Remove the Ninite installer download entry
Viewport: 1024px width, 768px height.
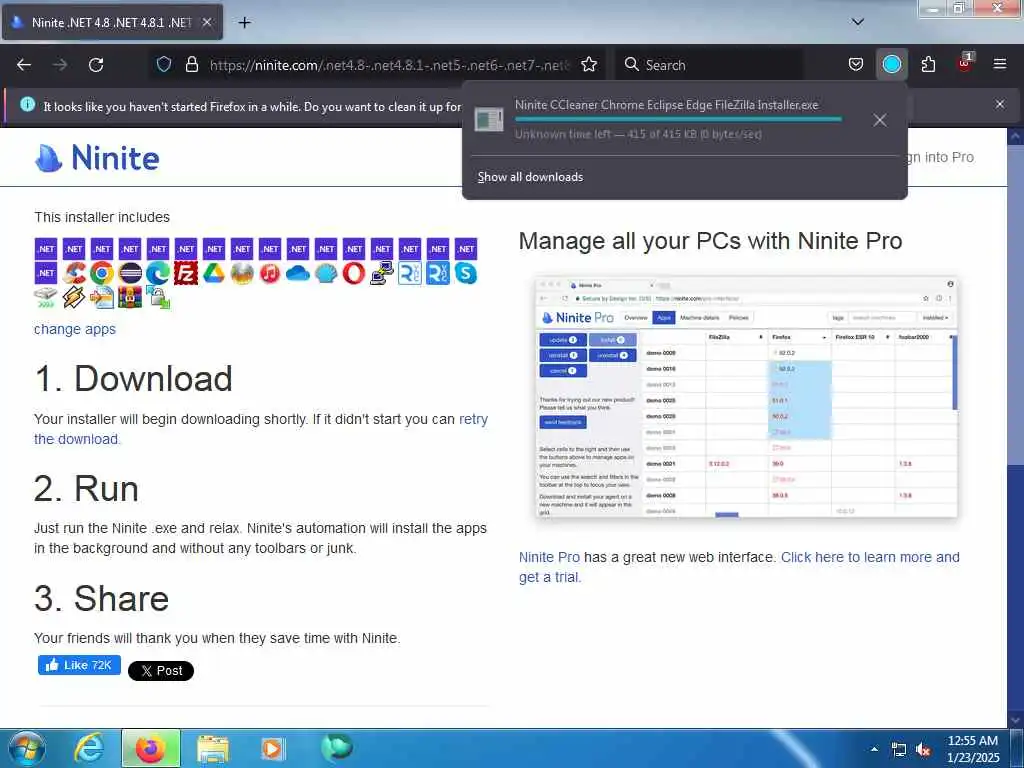(880, 120)
